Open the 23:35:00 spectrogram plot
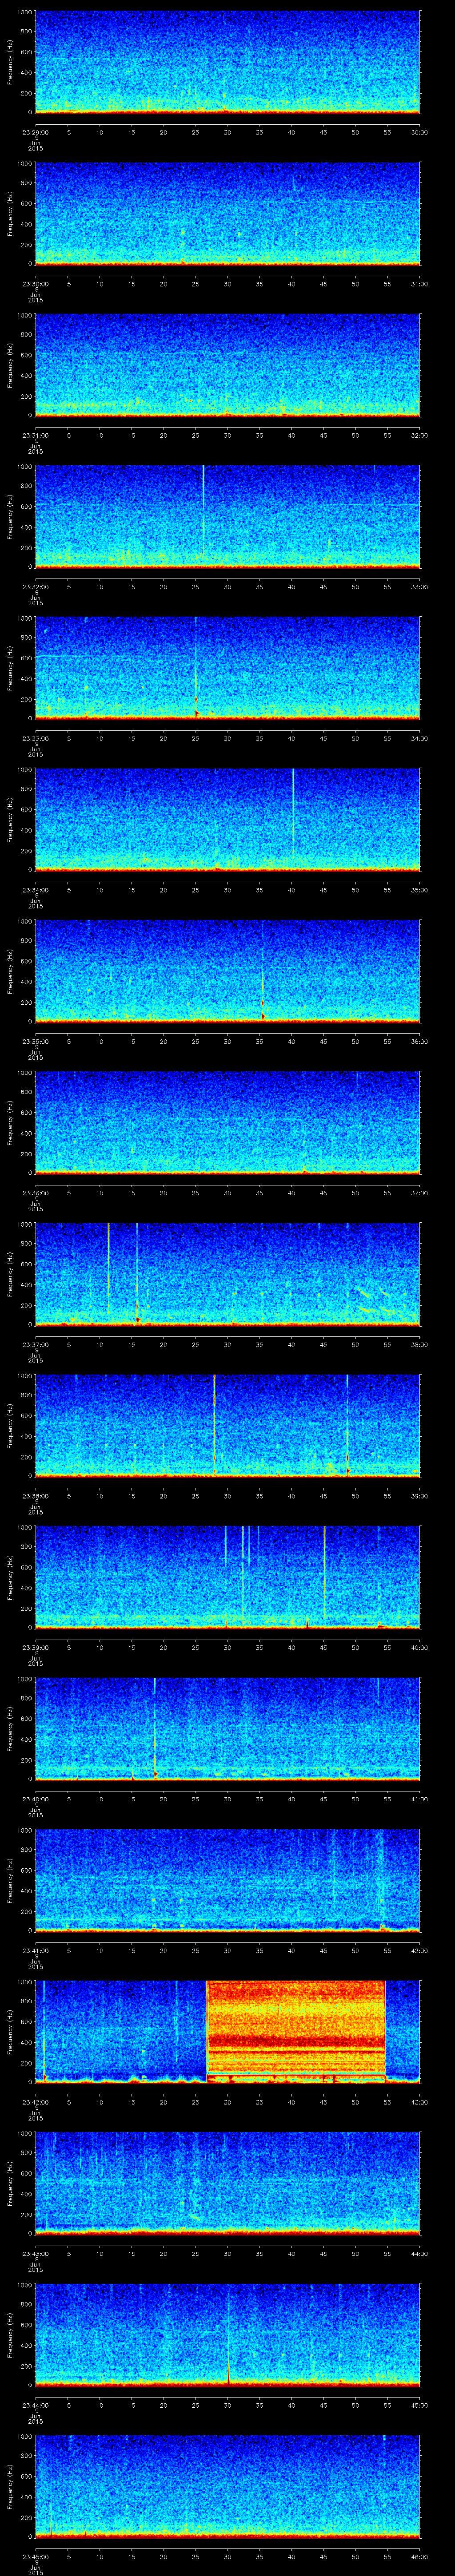This screenshot has height=2576, width=455. click(227, 971)
